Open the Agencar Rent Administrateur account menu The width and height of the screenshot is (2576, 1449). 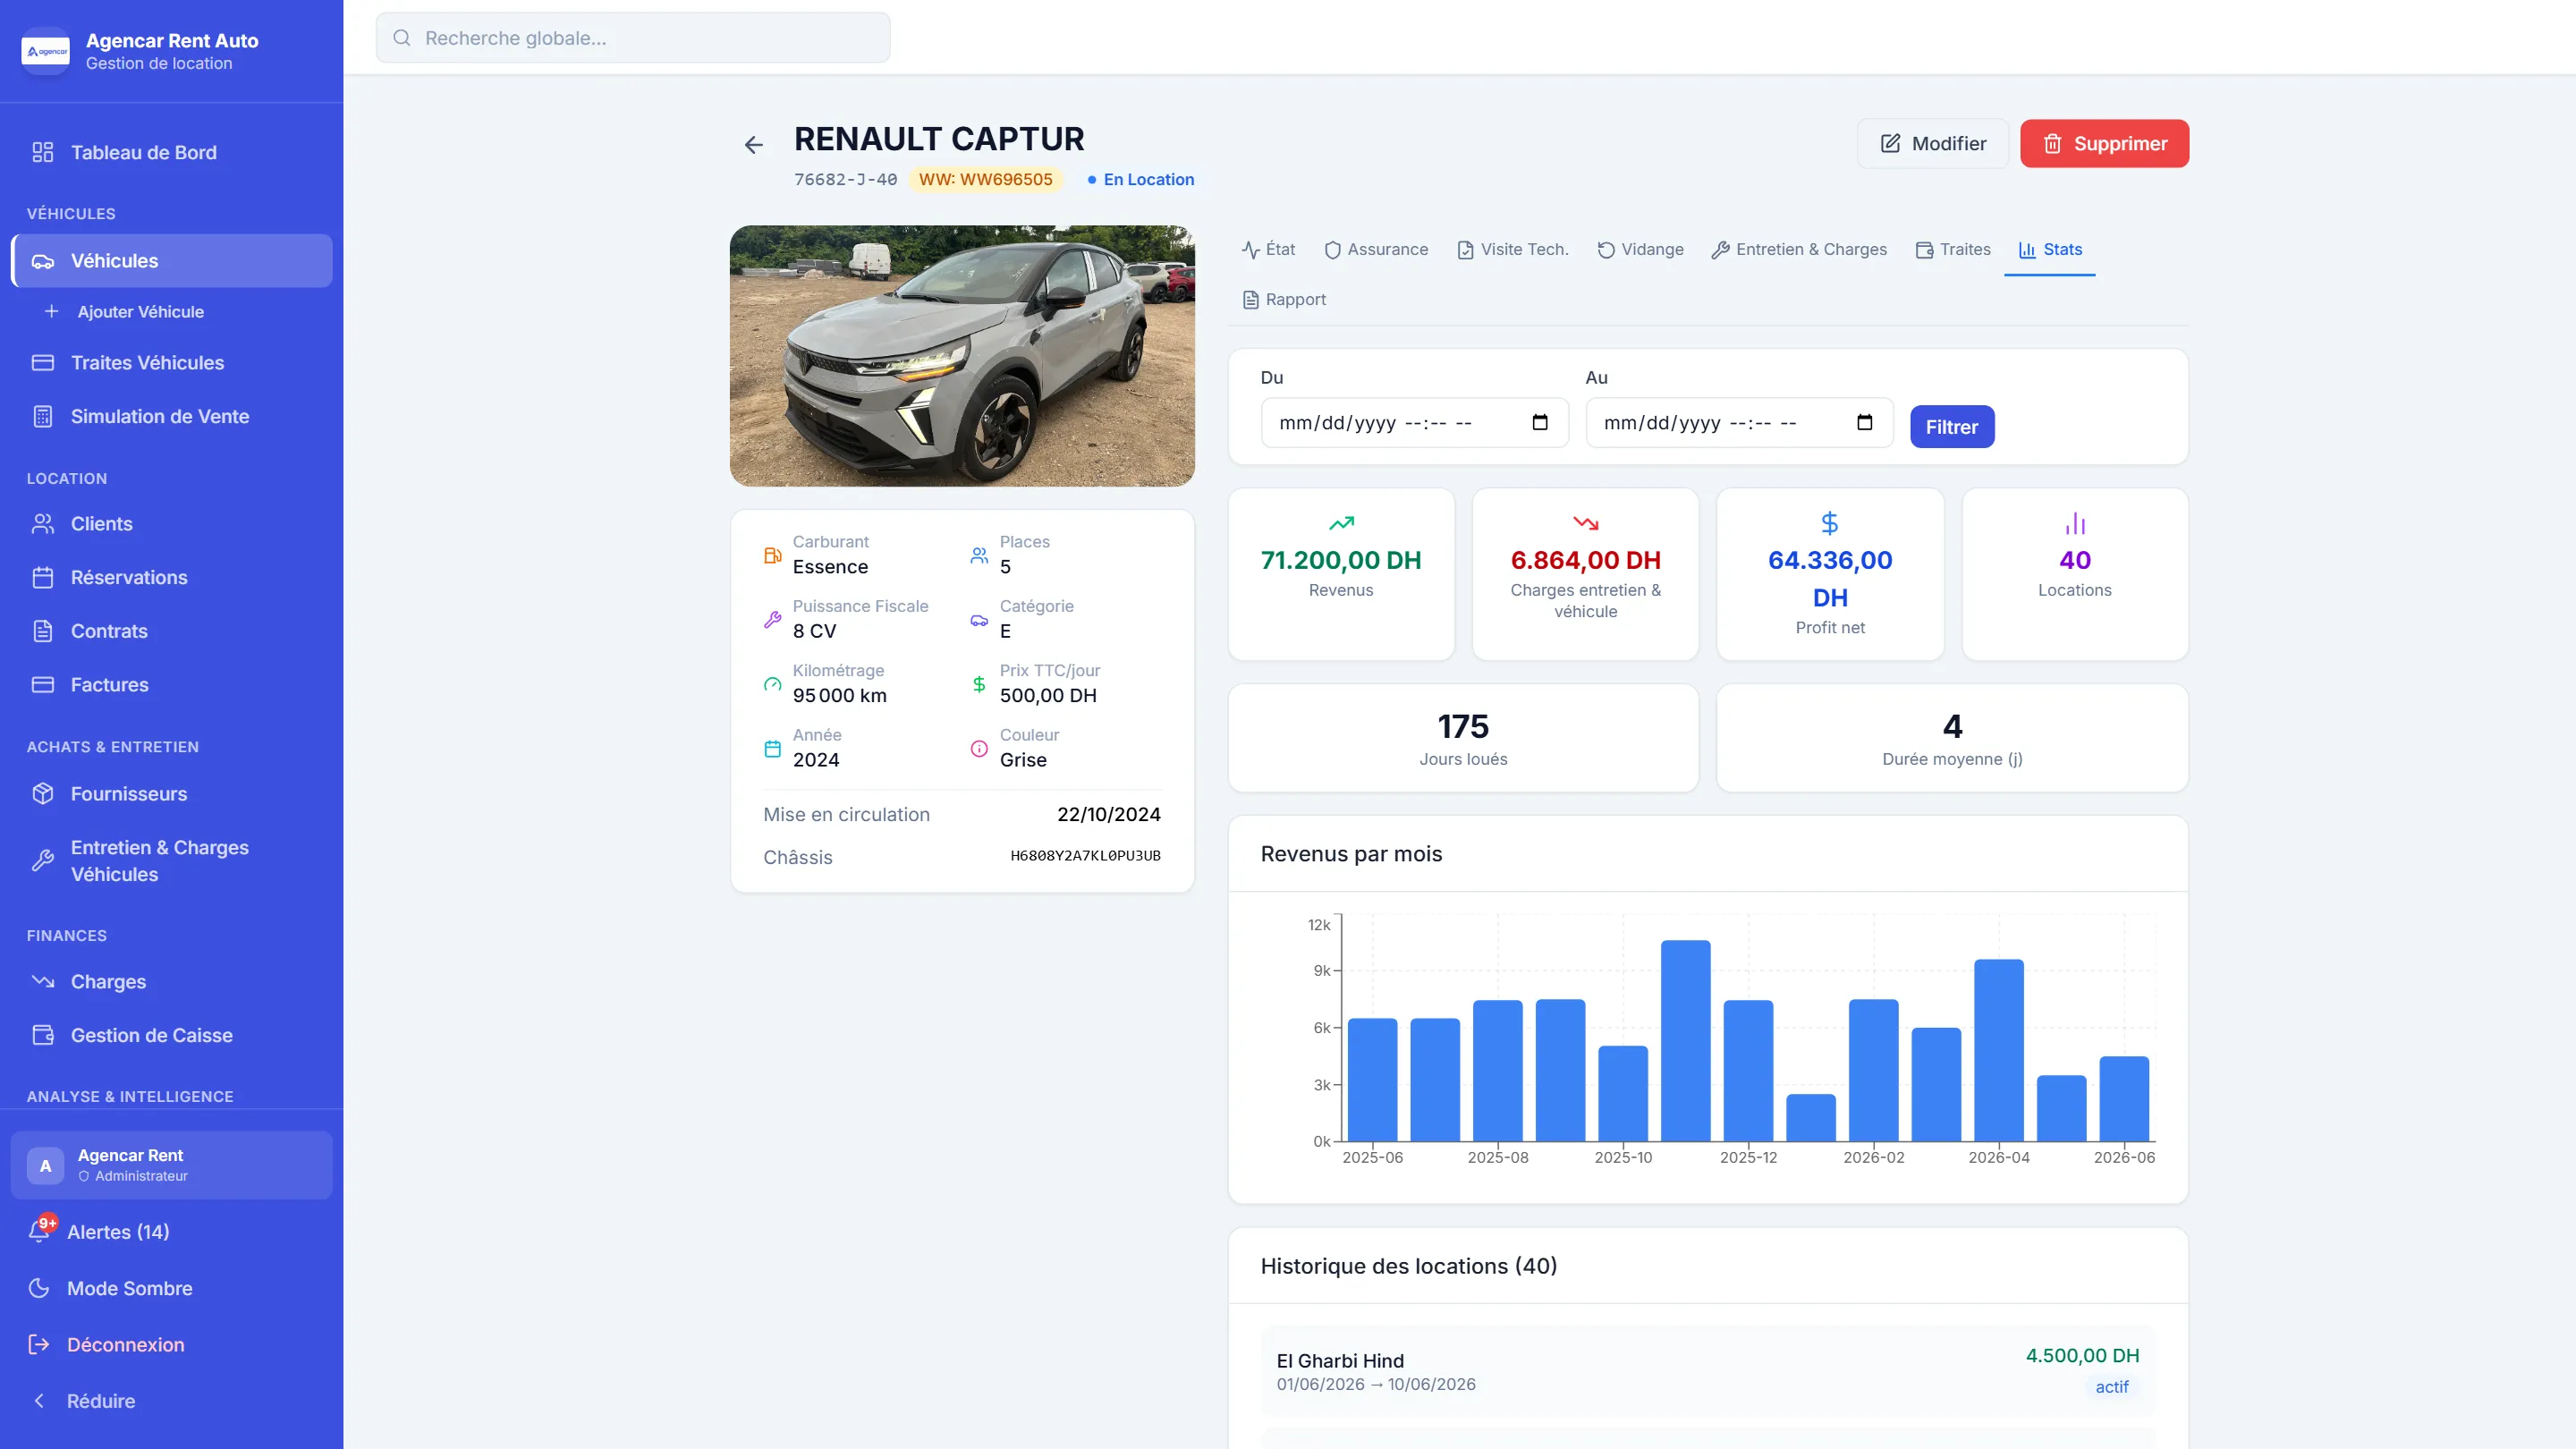pyautogui.click(x=171, y=1165)
